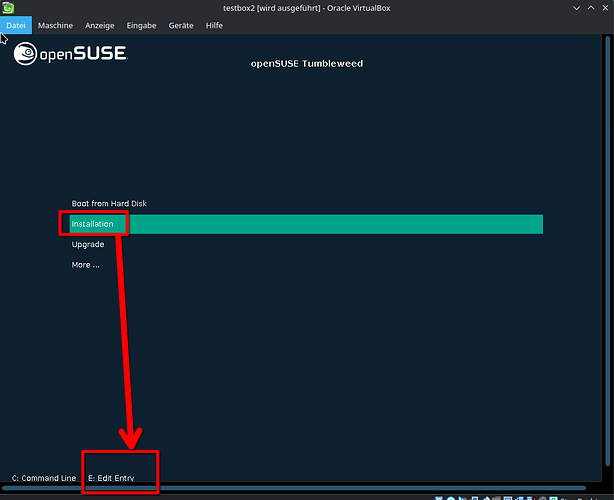Open the Anzeige menu
This screenshot has height=500, width=614.
[x=98, y=25]
